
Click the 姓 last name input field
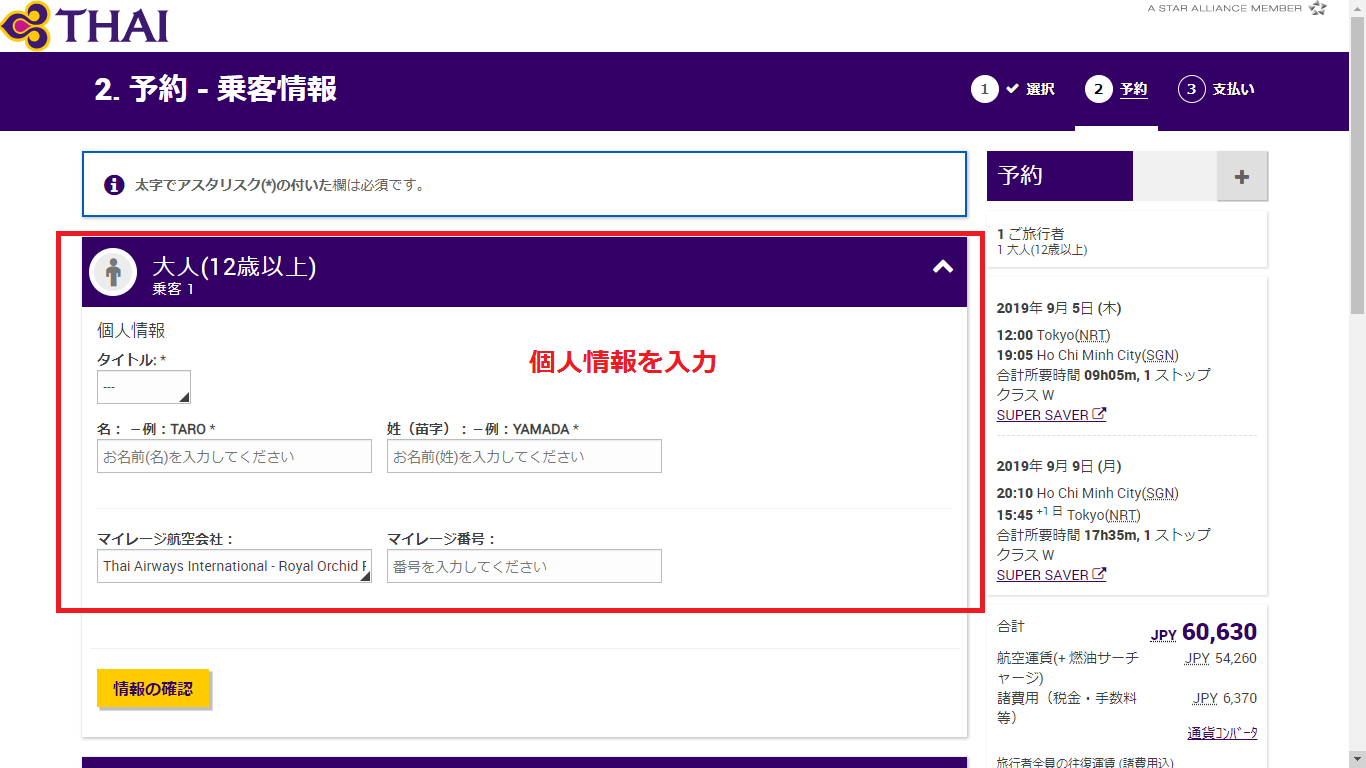524,457
